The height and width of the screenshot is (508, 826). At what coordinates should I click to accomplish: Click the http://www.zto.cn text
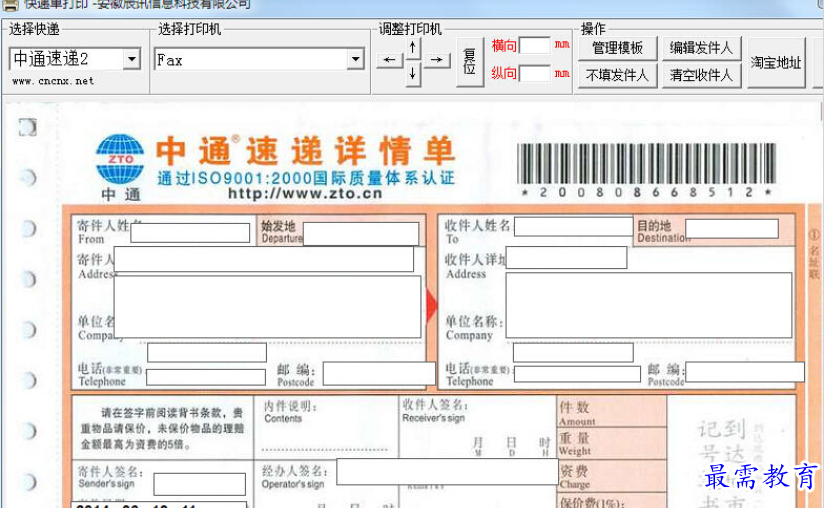click(305, 193)
